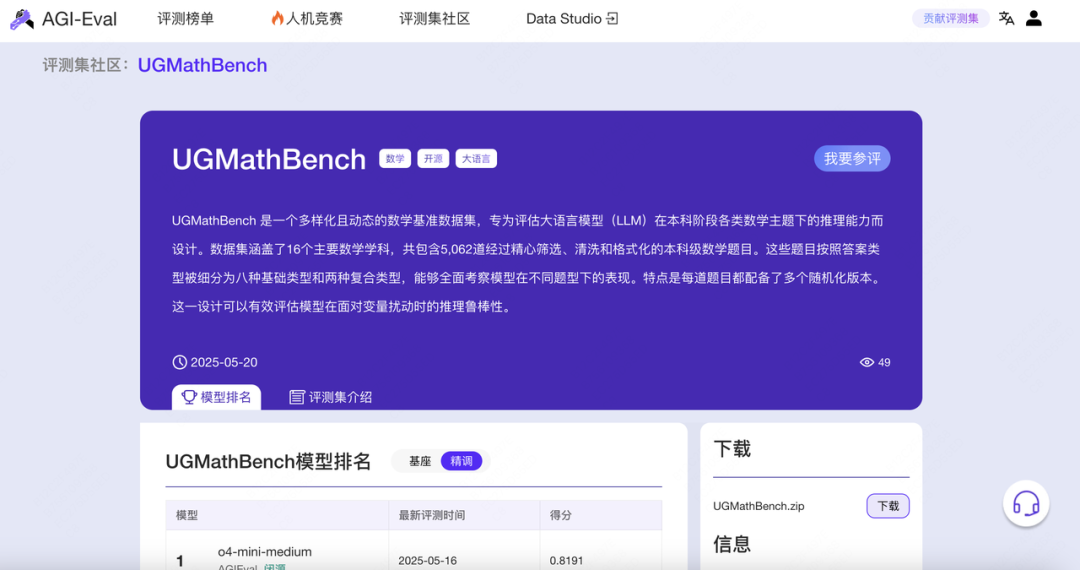Click the UGMathBench.zip file name

point(758,506)
